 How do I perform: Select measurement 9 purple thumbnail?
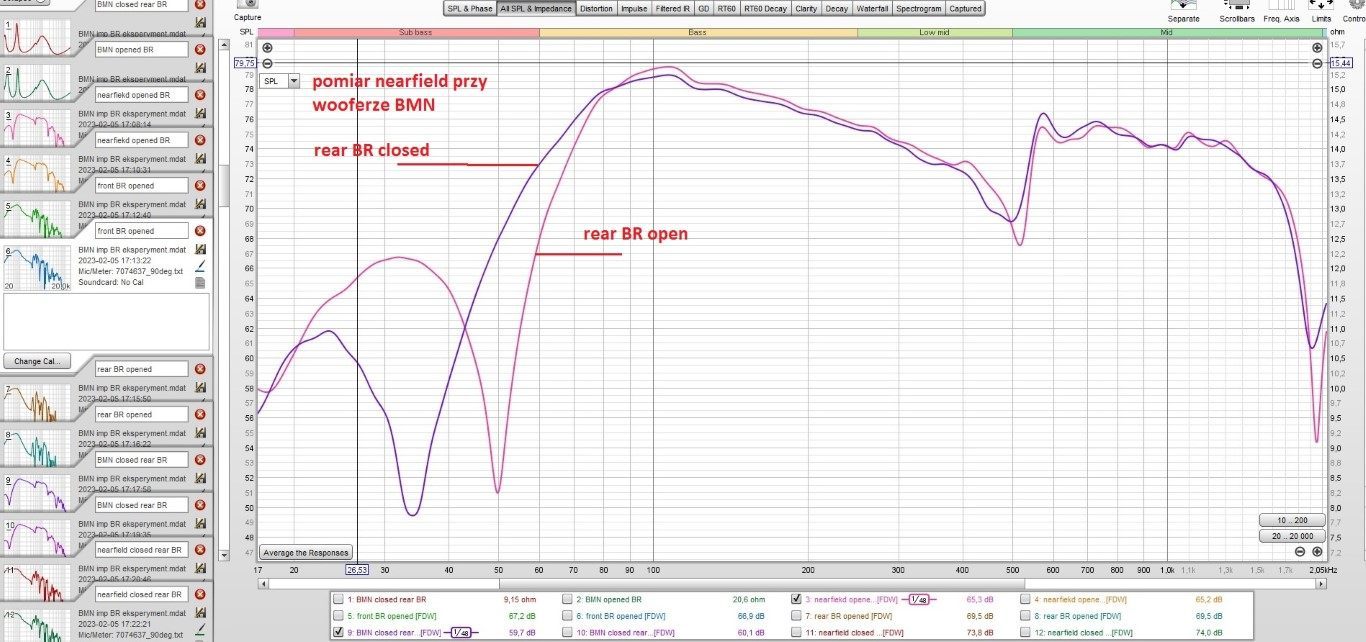[x=37, y=494]
